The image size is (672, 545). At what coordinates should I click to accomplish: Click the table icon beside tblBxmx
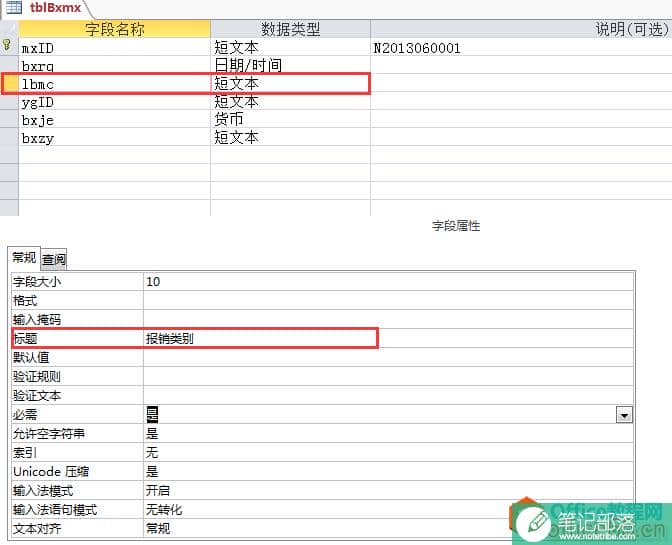point(14,7)
